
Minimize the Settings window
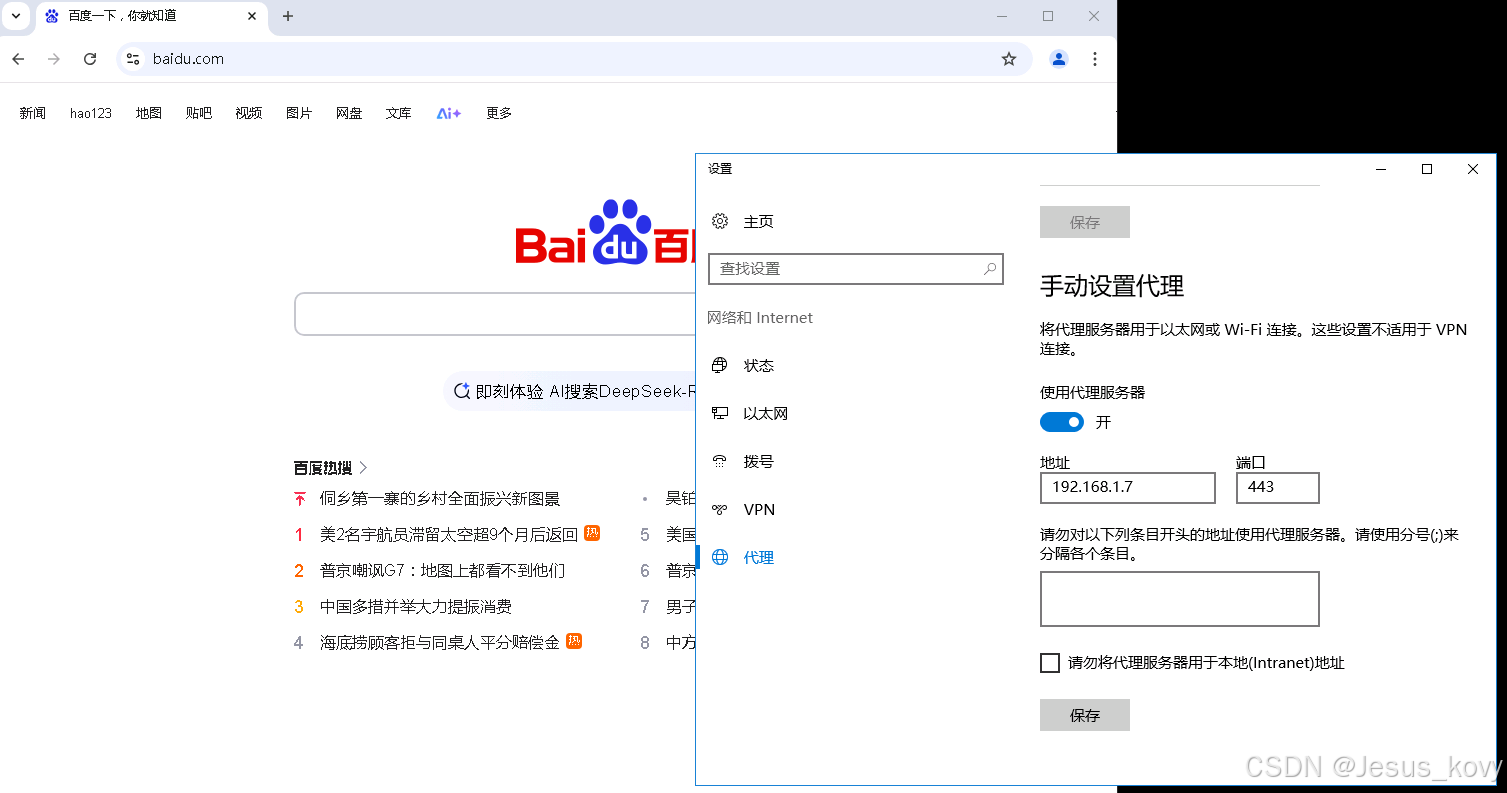[1381, 169]
